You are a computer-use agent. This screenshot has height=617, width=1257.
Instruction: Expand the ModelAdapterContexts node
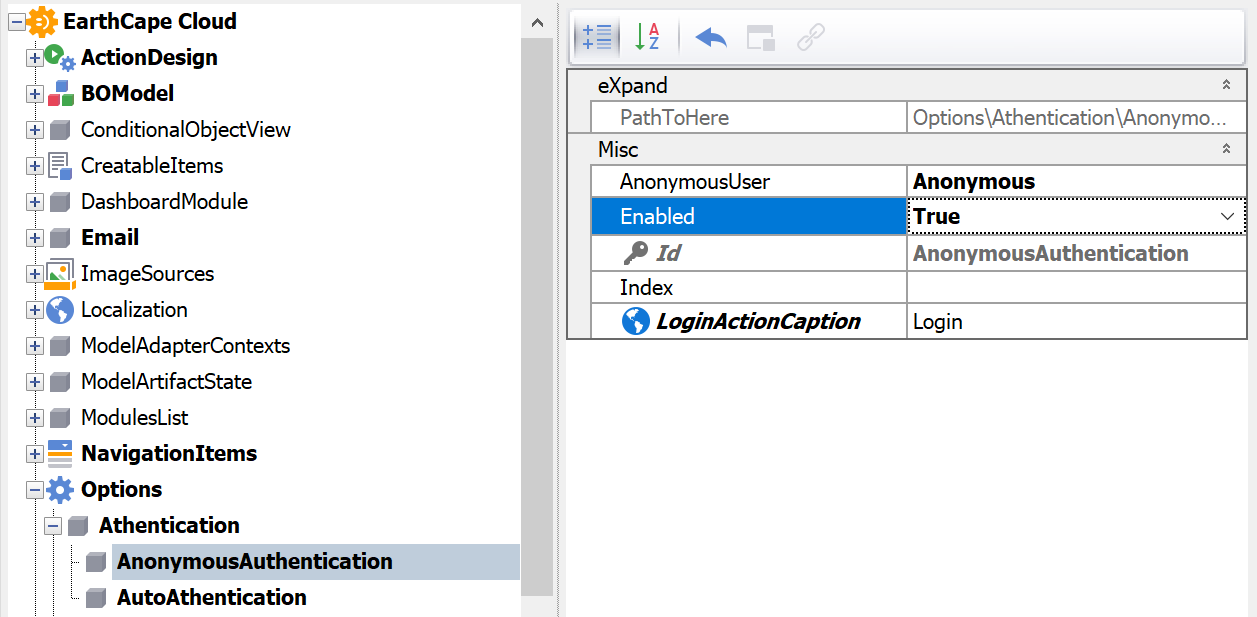click(x=35, y=346)
